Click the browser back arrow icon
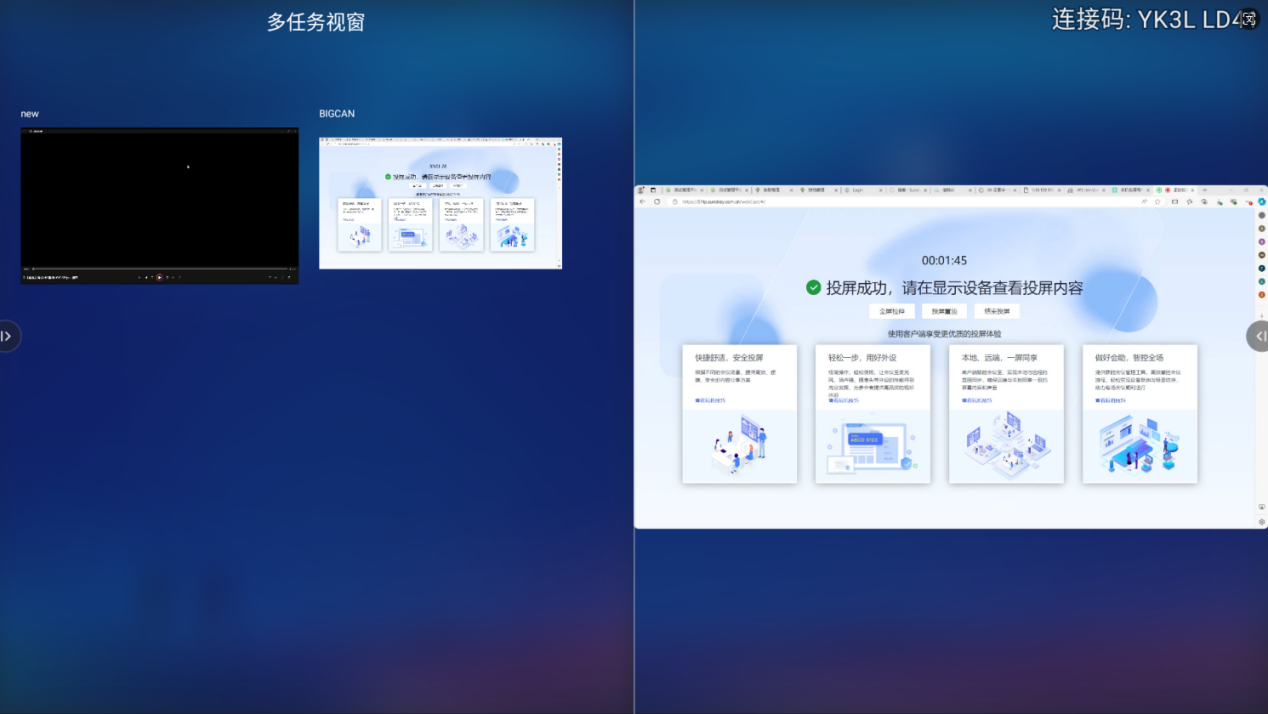This screenshot has height=714, width=1268. point(643,201)
